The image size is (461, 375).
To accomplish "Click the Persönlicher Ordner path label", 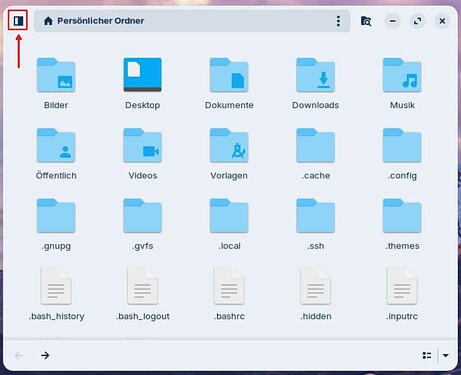I will pos(101,21).
